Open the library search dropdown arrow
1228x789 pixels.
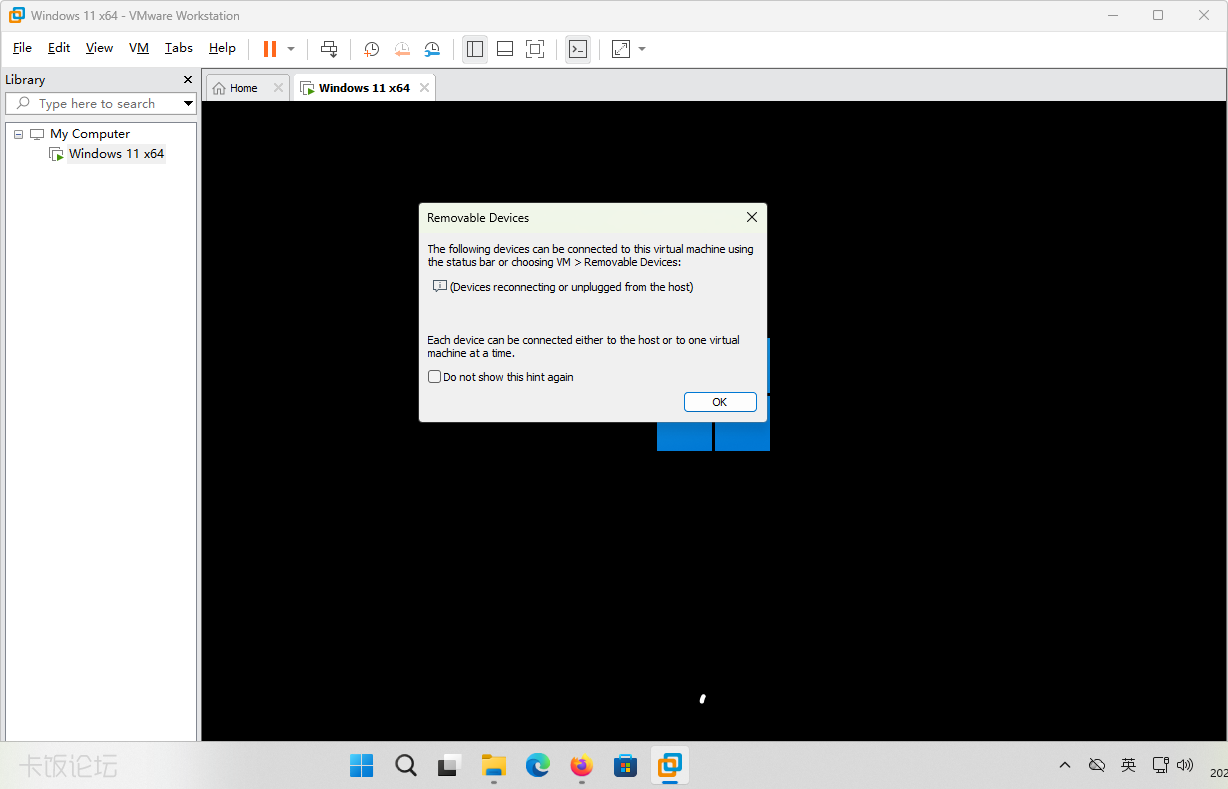[x=188, y=104]
